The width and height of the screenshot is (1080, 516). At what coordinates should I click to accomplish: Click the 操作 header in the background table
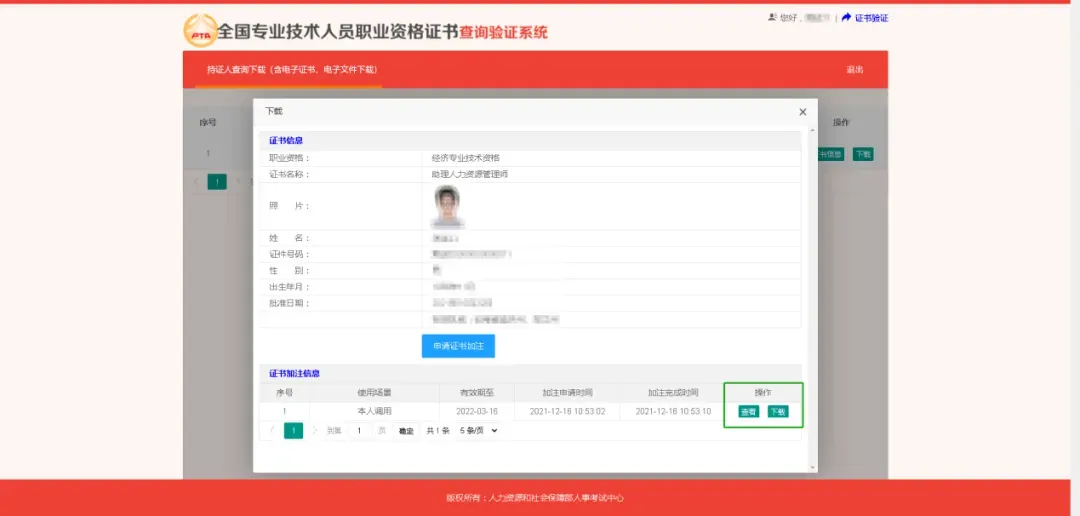[x=841, y=123]
